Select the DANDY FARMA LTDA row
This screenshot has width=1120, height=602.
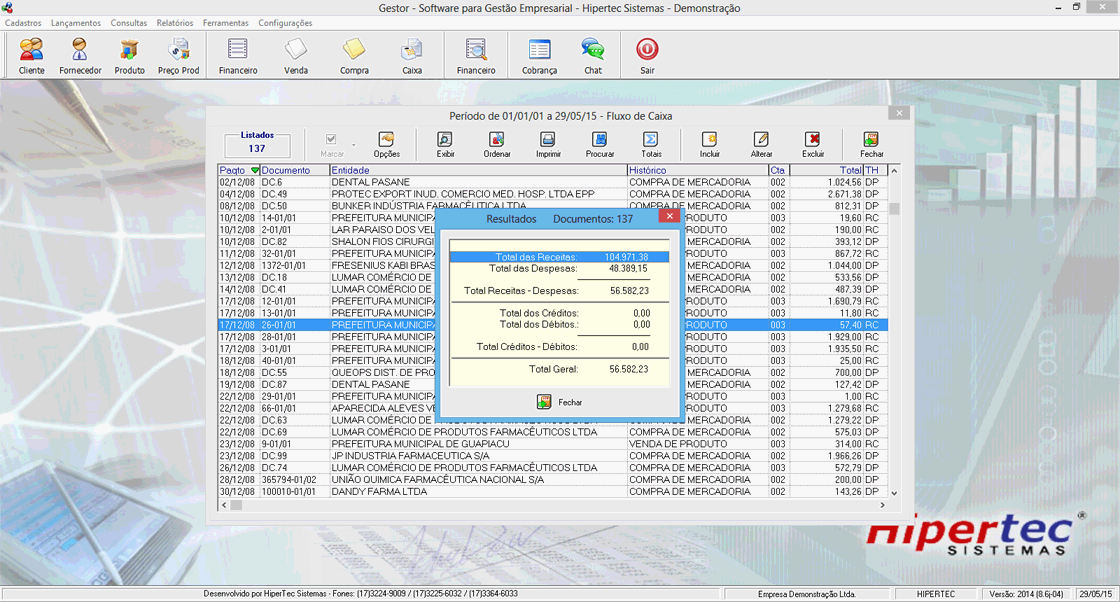click(x=552, y=491)
